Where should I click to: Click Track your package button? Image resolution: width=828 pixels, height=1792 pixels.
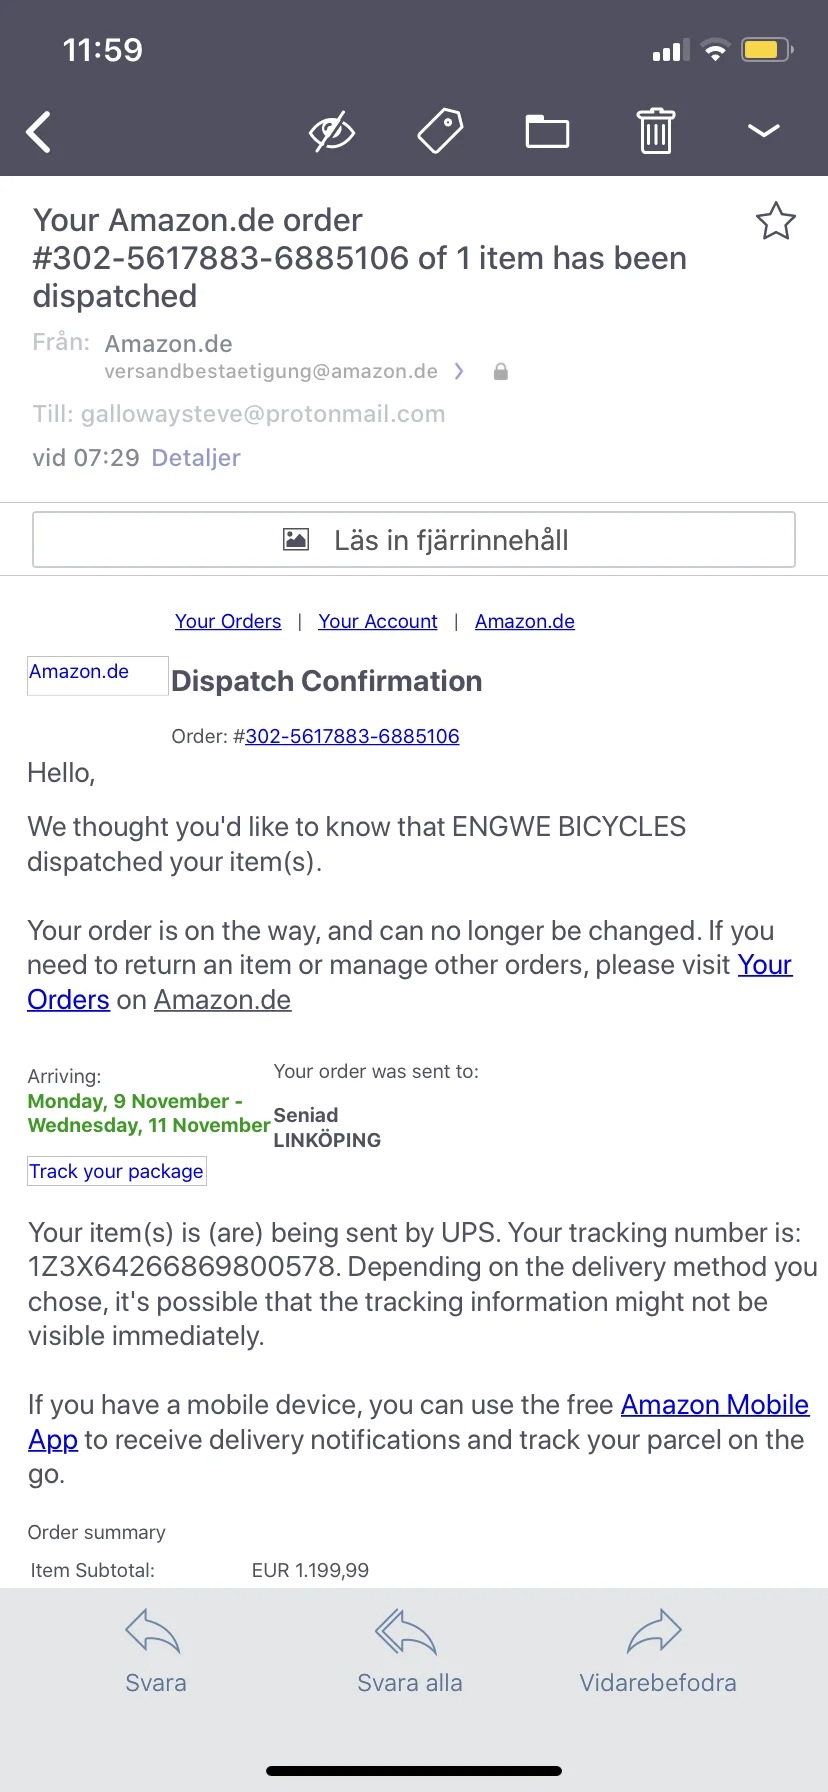click(x=117, y=1171)
